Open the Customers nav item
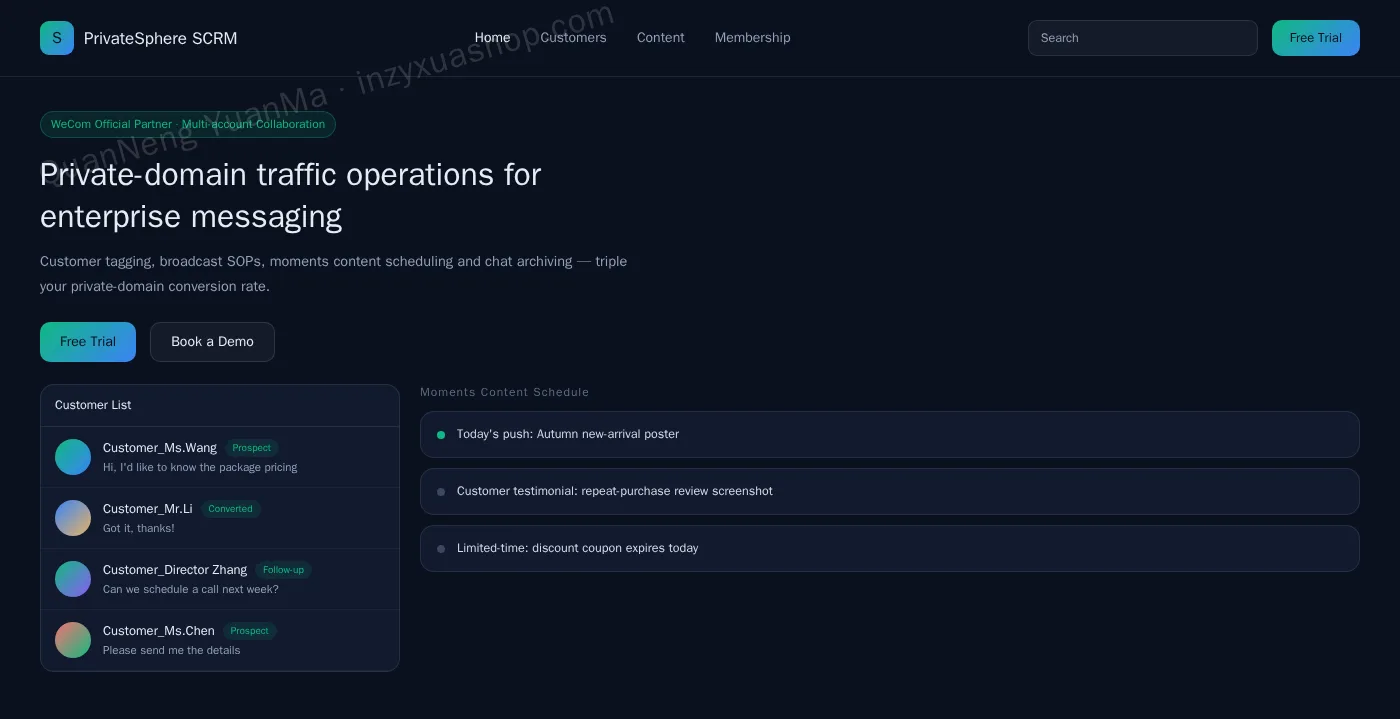 click(x=573, y=38)
